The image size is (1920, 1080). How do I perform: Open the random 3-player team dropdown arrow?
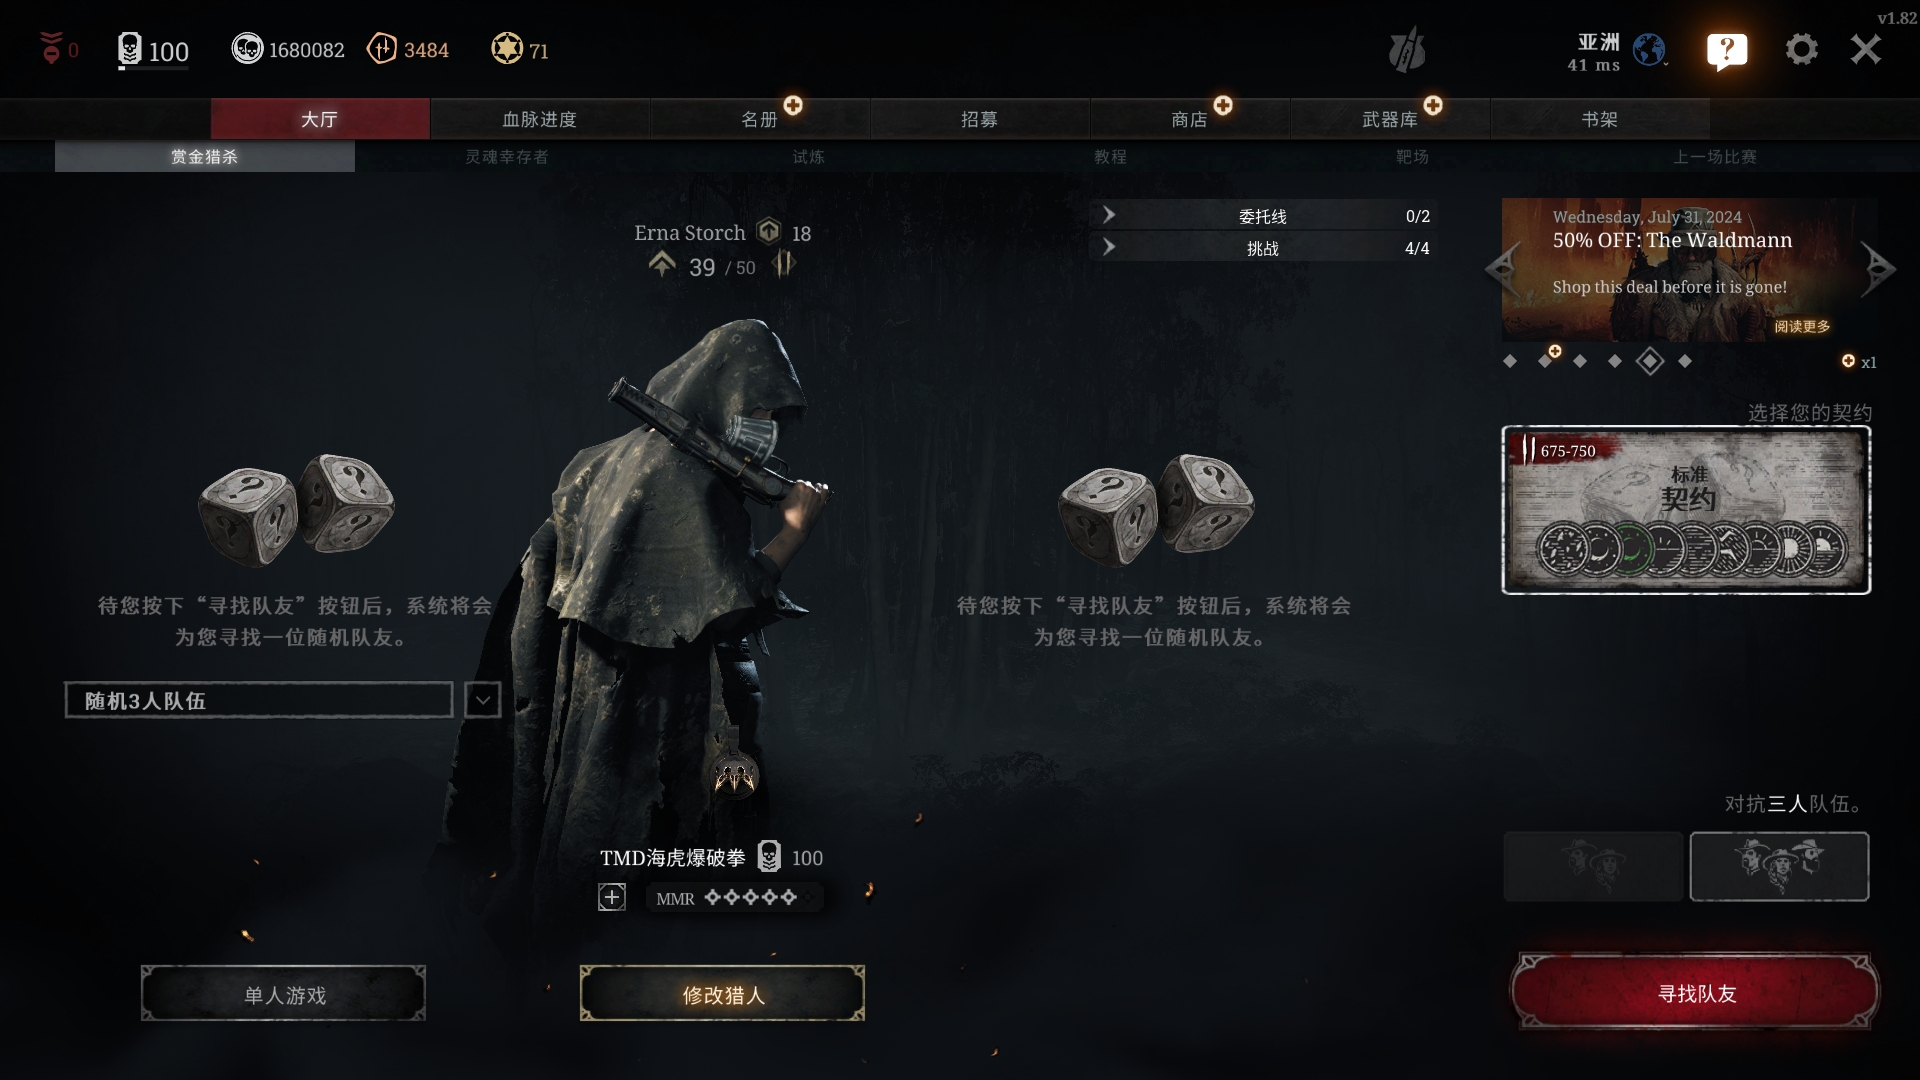pos(483,700)
